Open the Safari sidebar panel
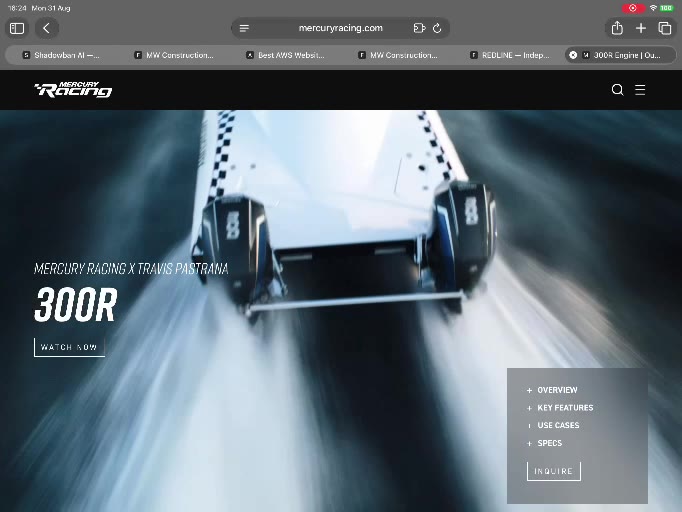682x512 pixels. click(x=17, y=28)
